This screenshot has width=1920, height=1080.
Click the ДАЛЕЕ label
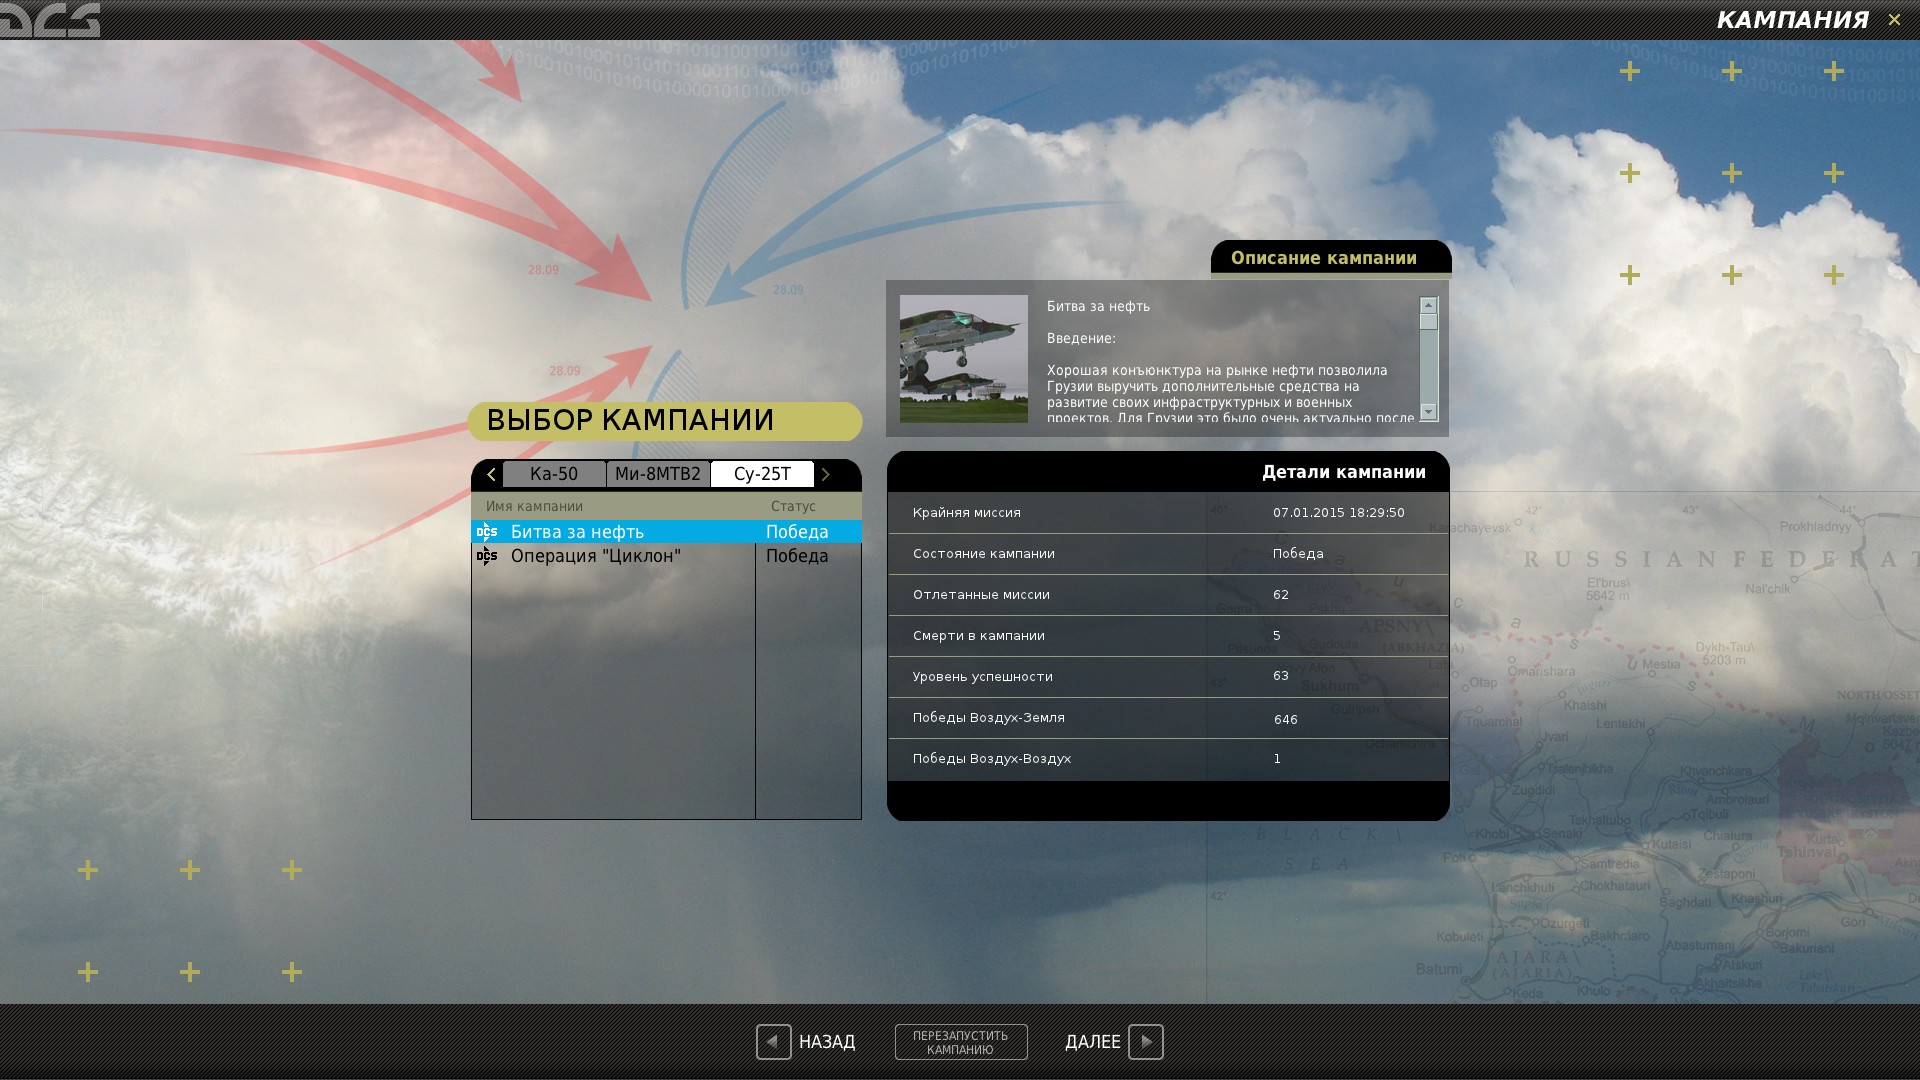[x=1093, y=1042]
